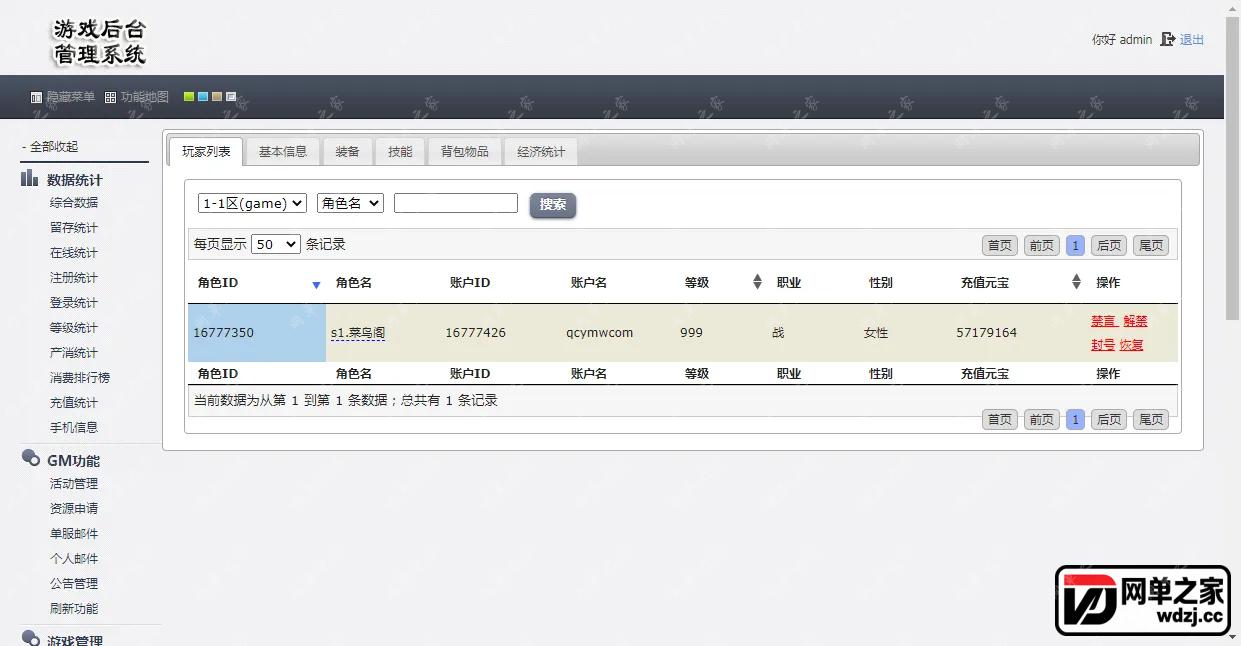1241x646 pixels.
Task: Expand the 游戏管理 section header
Action: (x=74, y=640)
